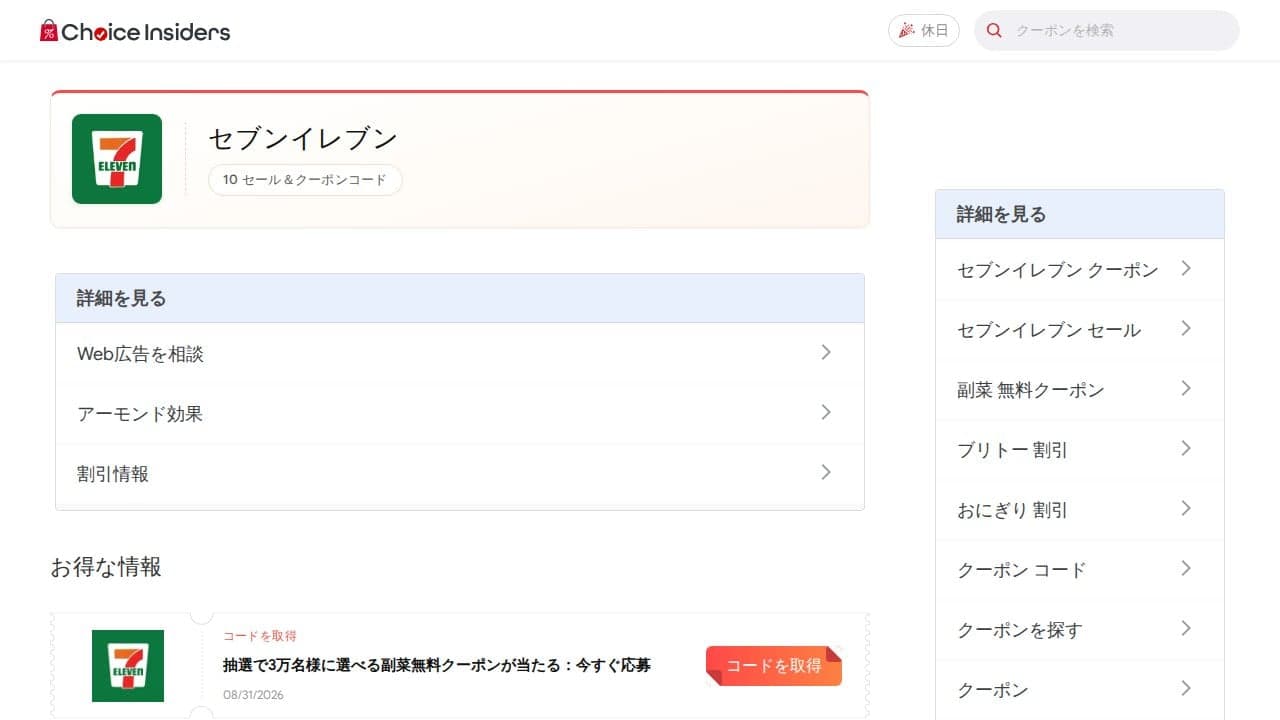Viewport: 1280px width, 720px height.
Task: Click the large 7-Eleven store logo
Action: (117, 159)
